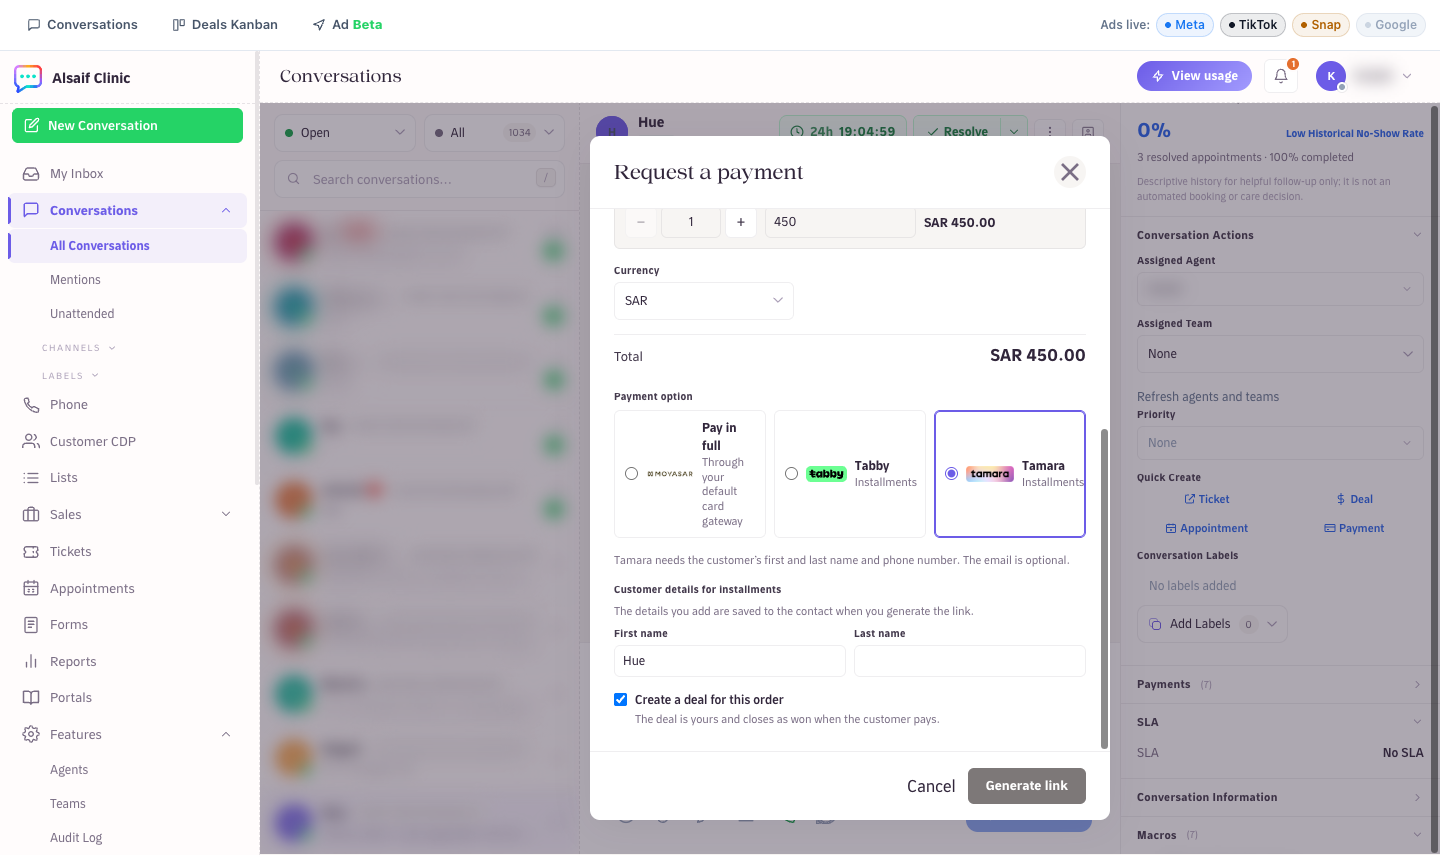Cancel the payment request dialog

931,786
